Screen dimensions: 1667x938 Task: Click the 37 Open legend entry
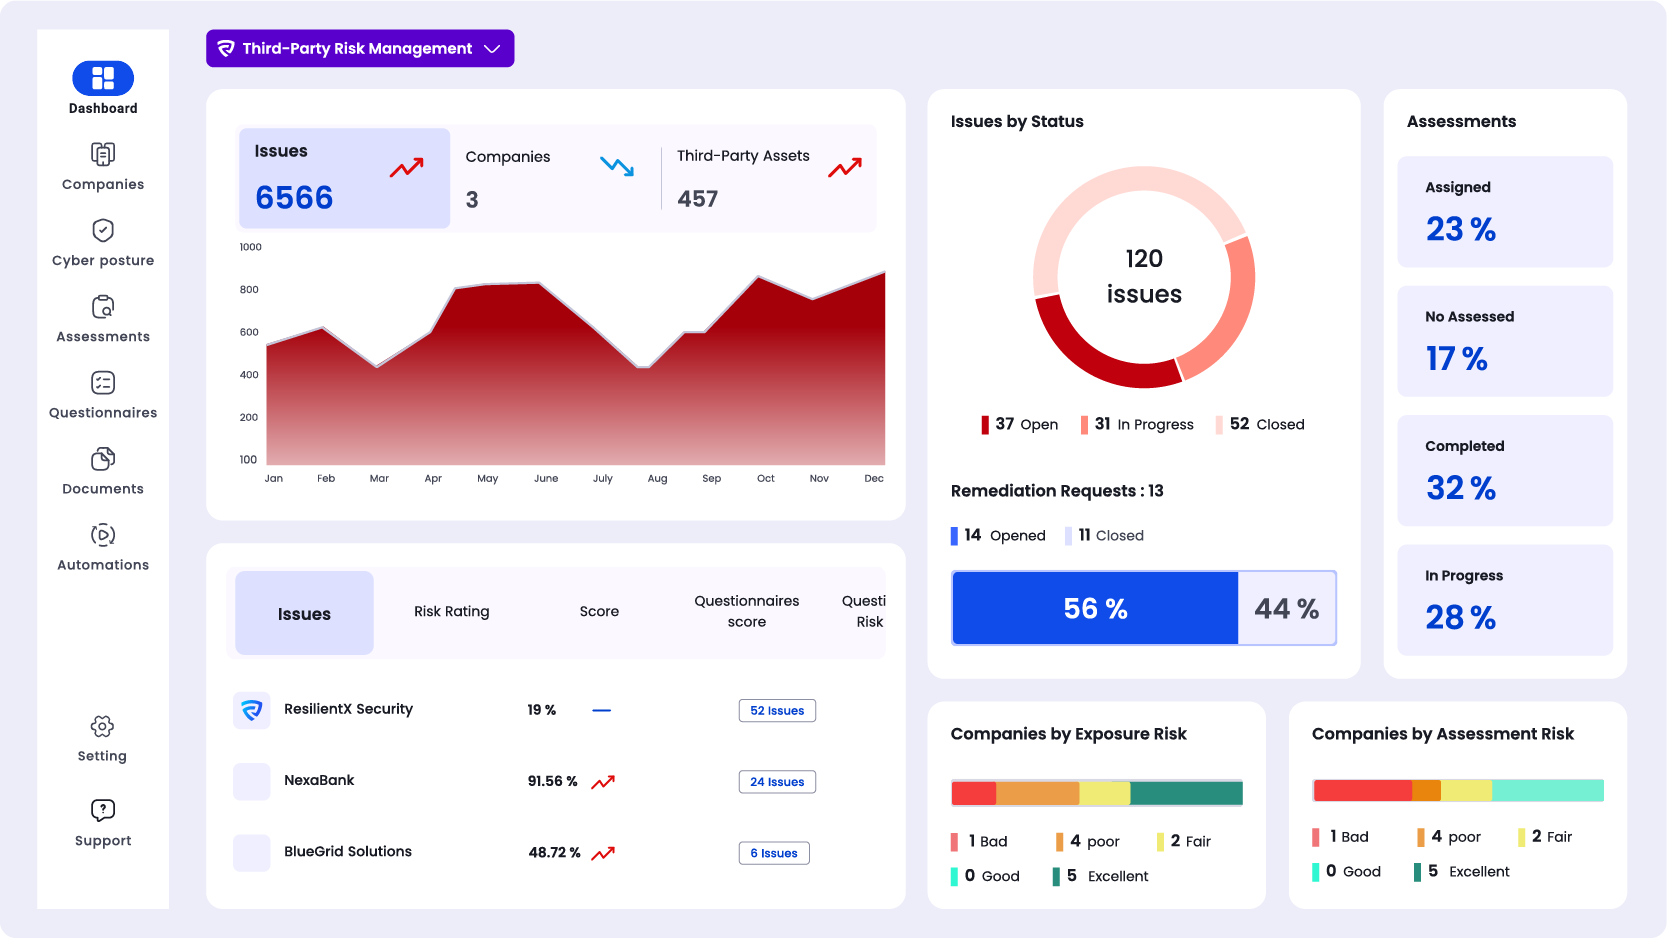(1019, 424)
